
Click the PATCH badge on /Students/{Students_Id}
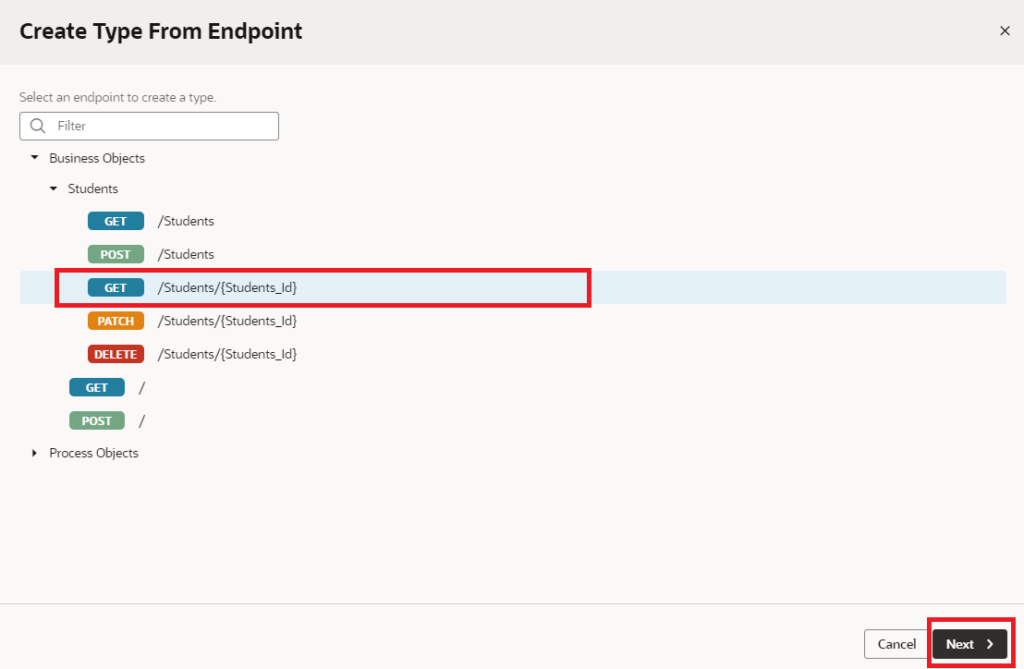point(116,320)
